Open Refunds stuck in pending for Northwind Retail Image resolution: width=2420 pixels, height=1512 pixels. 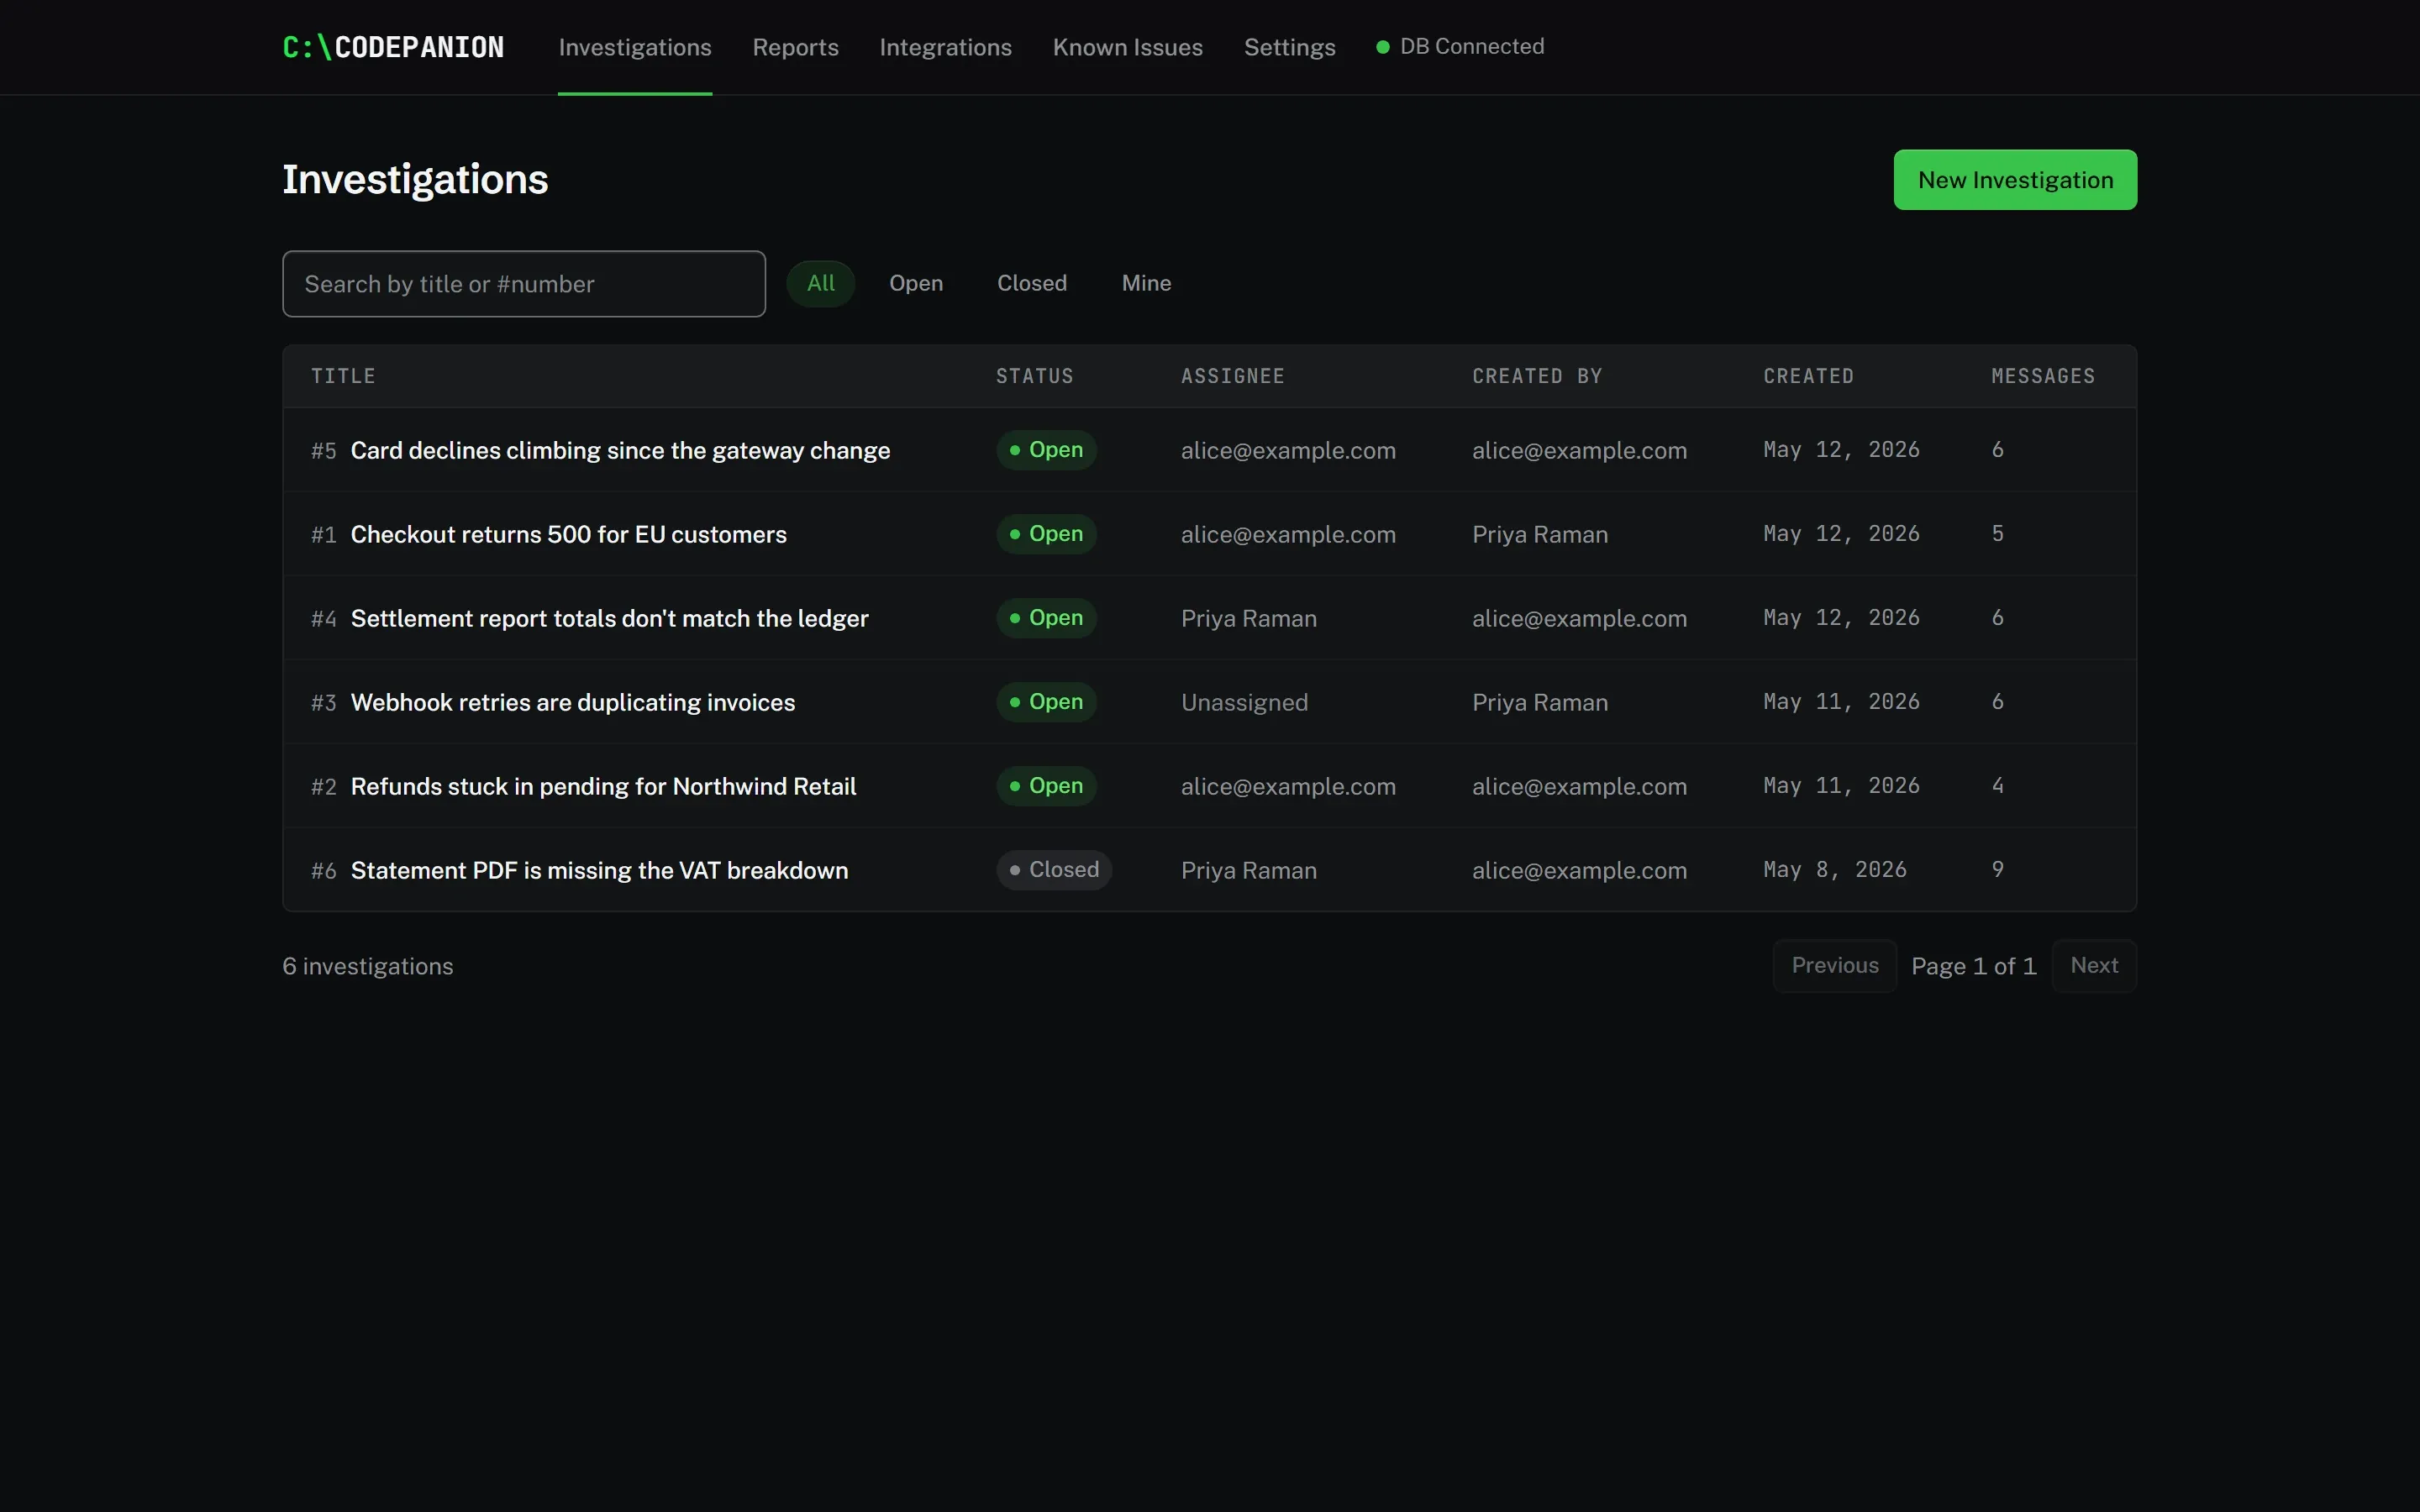point(603,786)
